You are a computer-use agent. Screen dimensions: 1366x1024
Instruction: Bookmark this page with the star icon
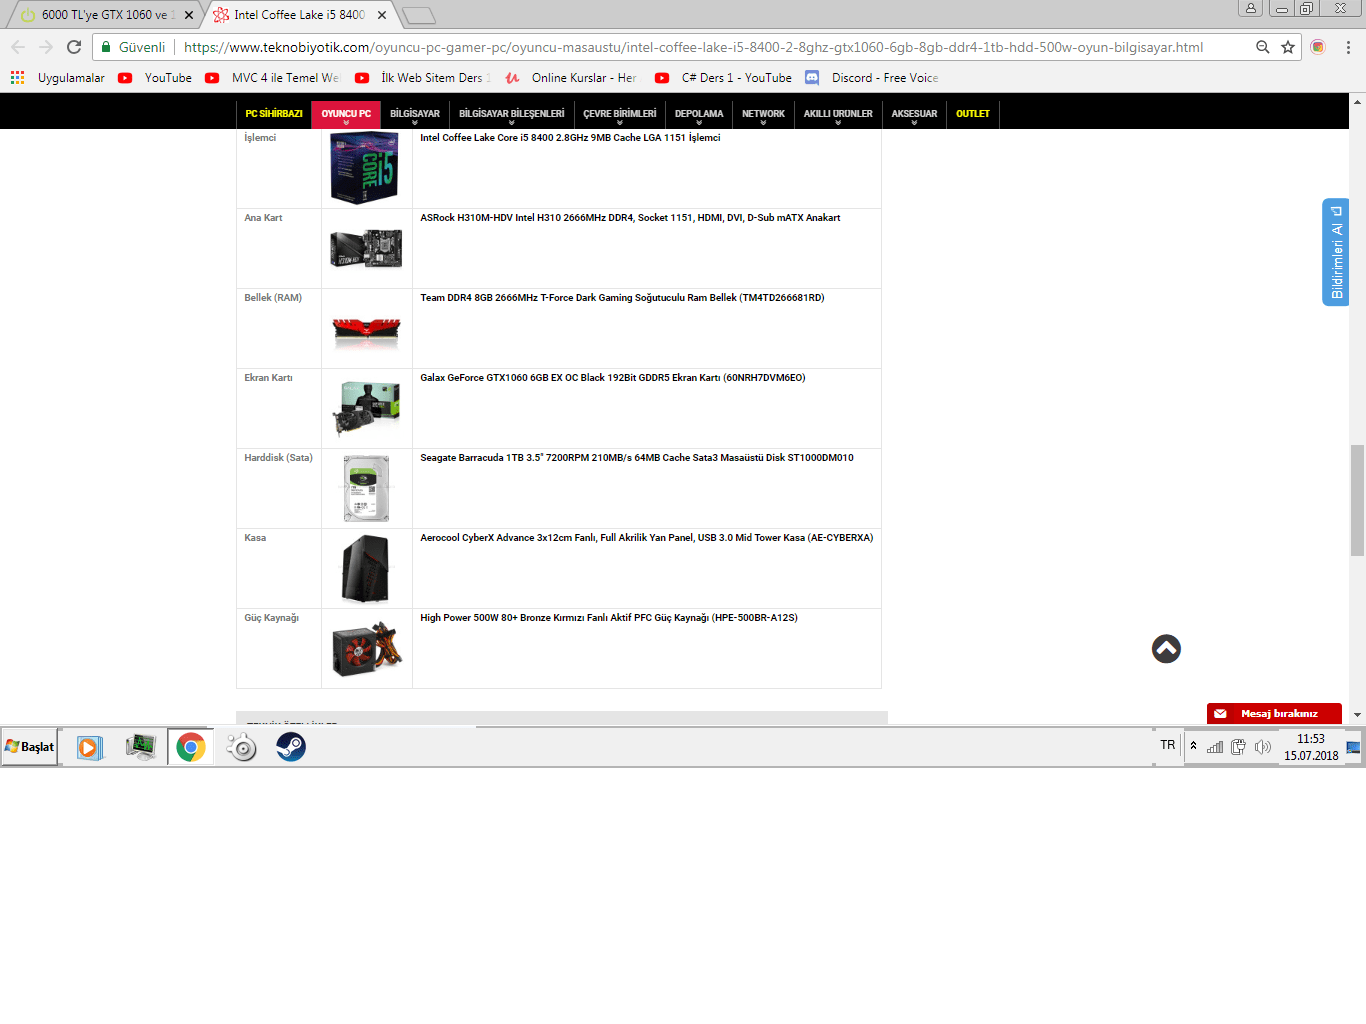coord(1288,47)
